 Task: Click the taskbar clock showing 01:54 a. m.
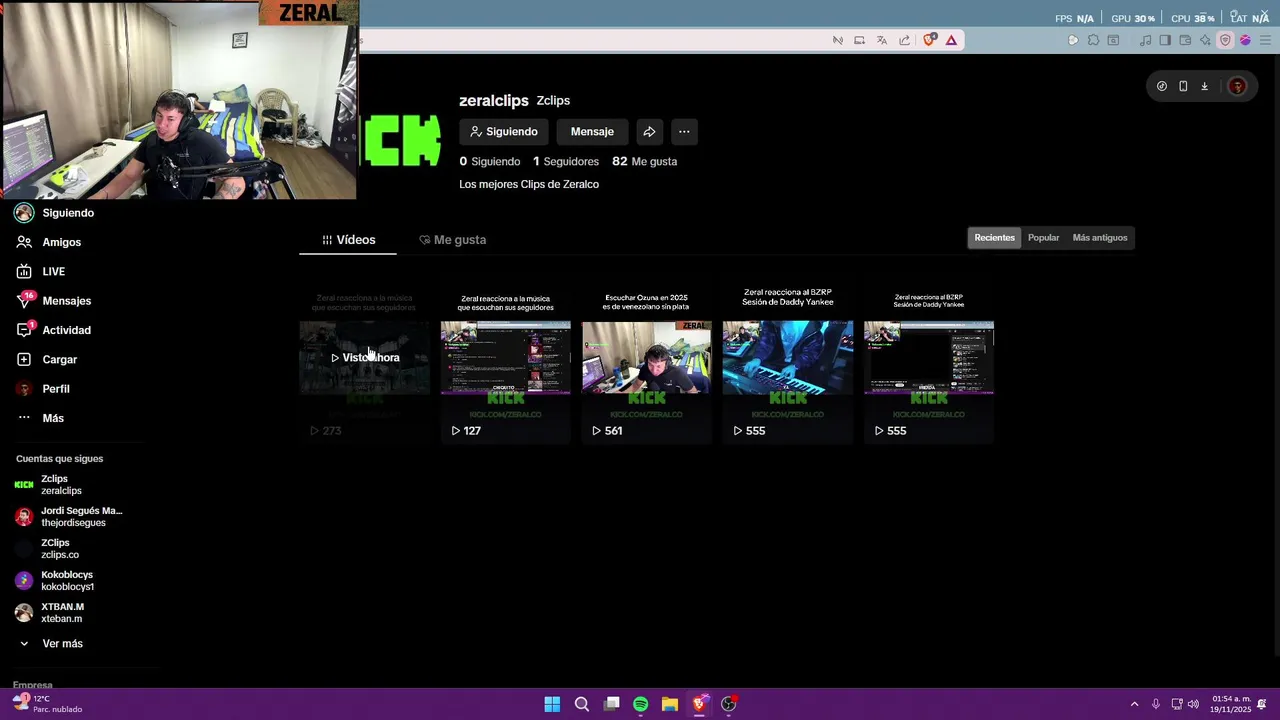click(x=1231, y=704)
